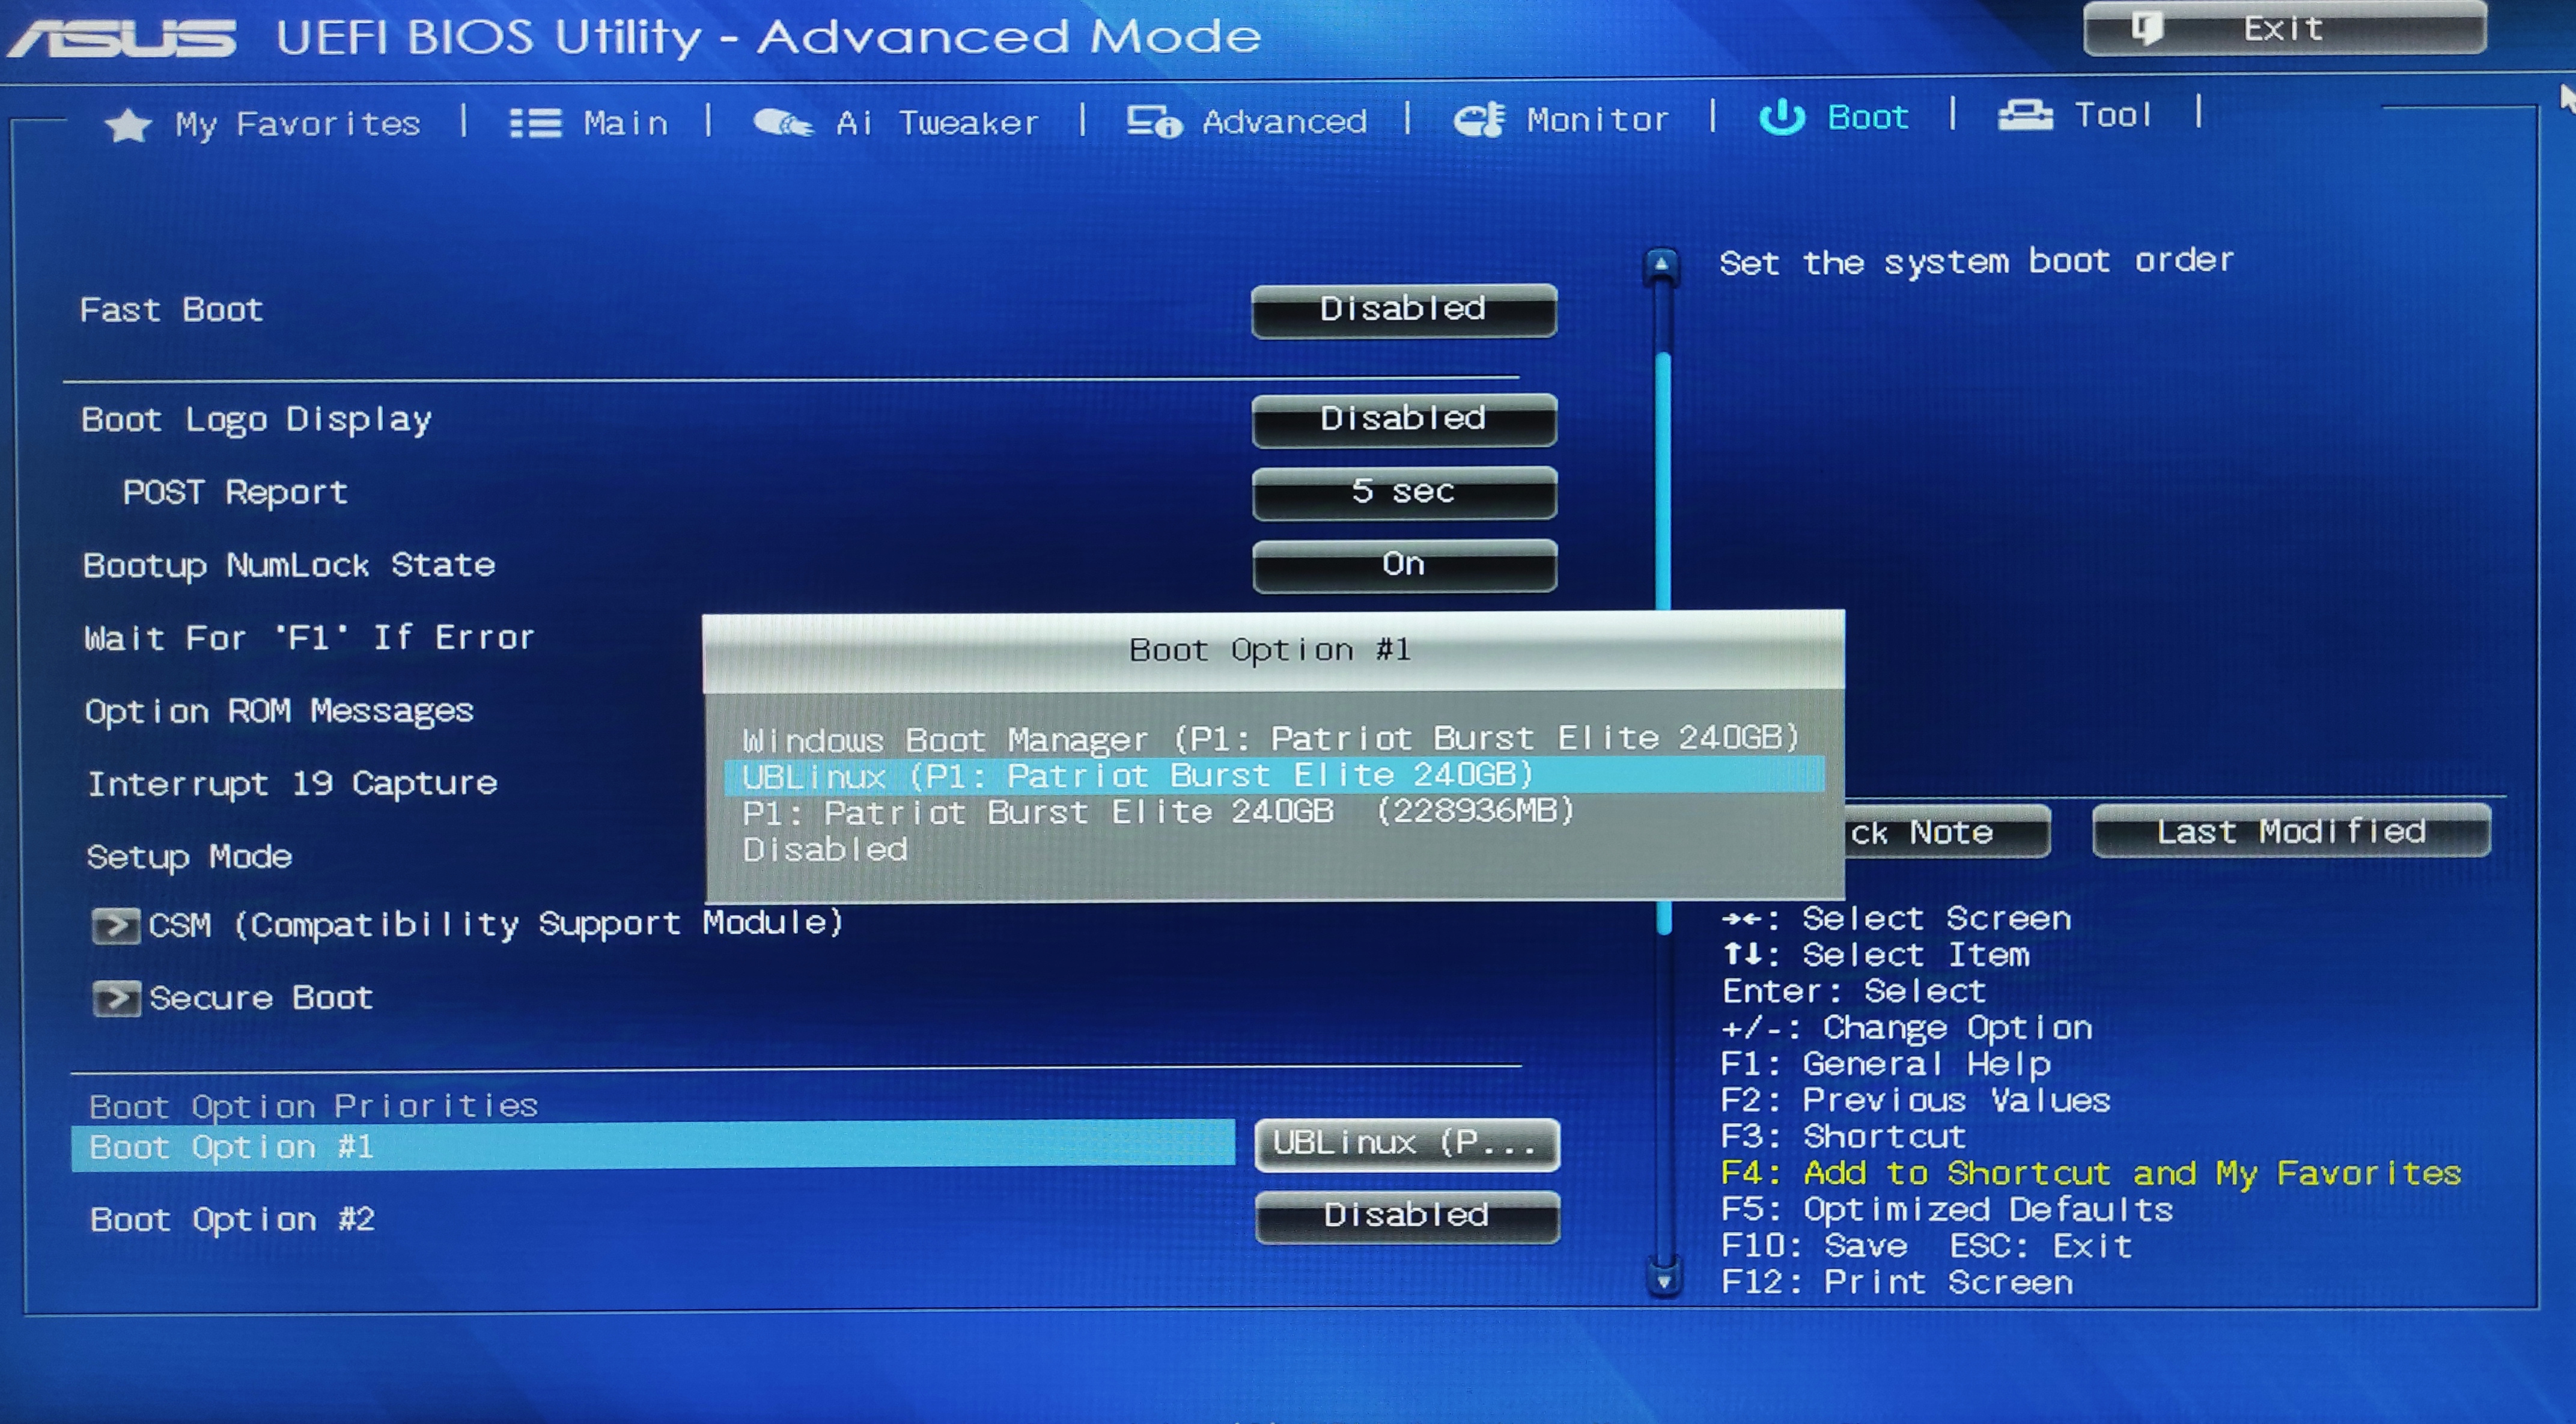
Task: Open the Advanced tab
Action: 1246,121
